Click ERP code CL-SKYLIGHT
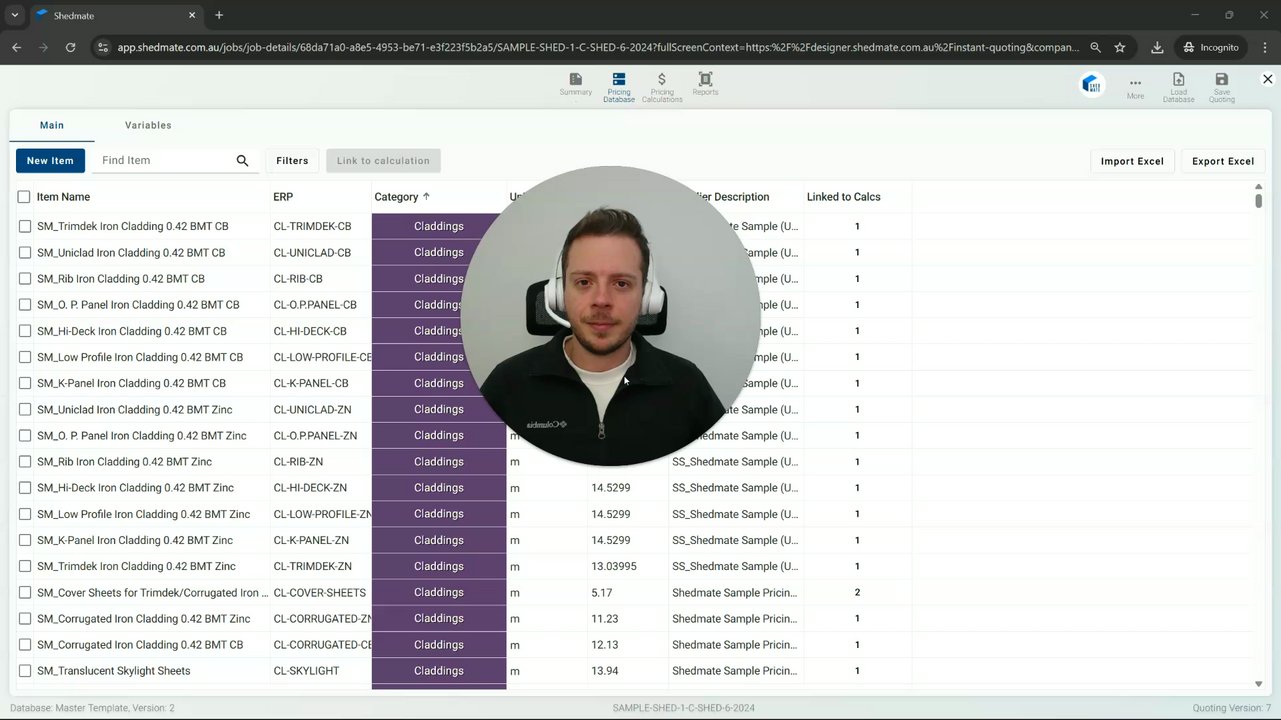The height and width of the screenshot is (720, 1281). pyautogui.click(x=306, y=671)
